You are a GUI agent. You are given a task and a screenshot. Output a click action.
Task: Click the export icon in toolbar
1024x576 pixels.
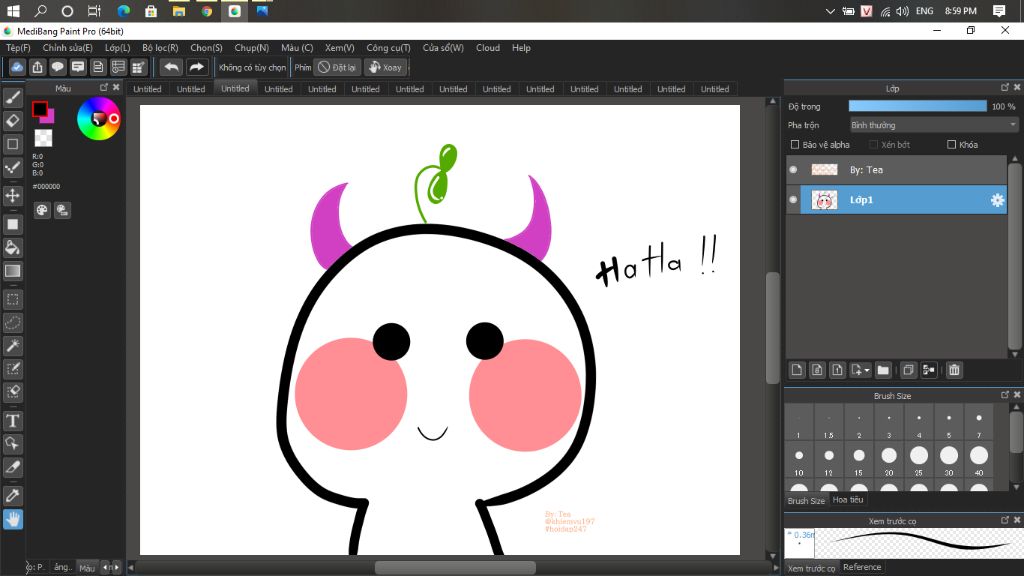coord(37,67)
